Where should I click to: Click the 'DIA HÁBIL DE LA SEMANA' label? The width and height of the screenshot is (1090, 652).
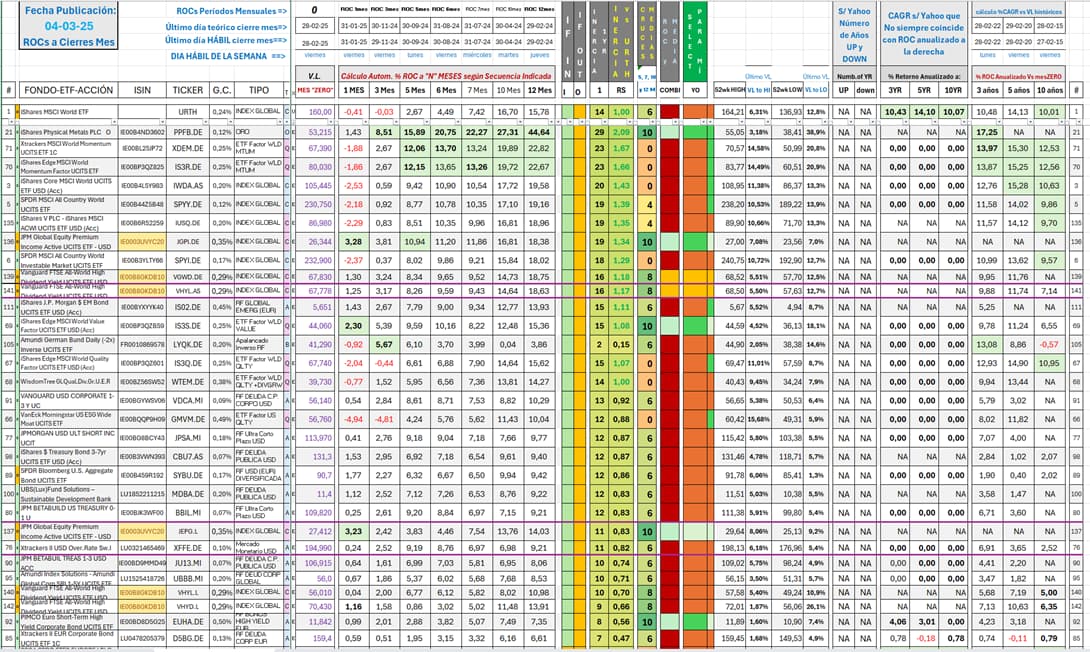pos(229,56)
